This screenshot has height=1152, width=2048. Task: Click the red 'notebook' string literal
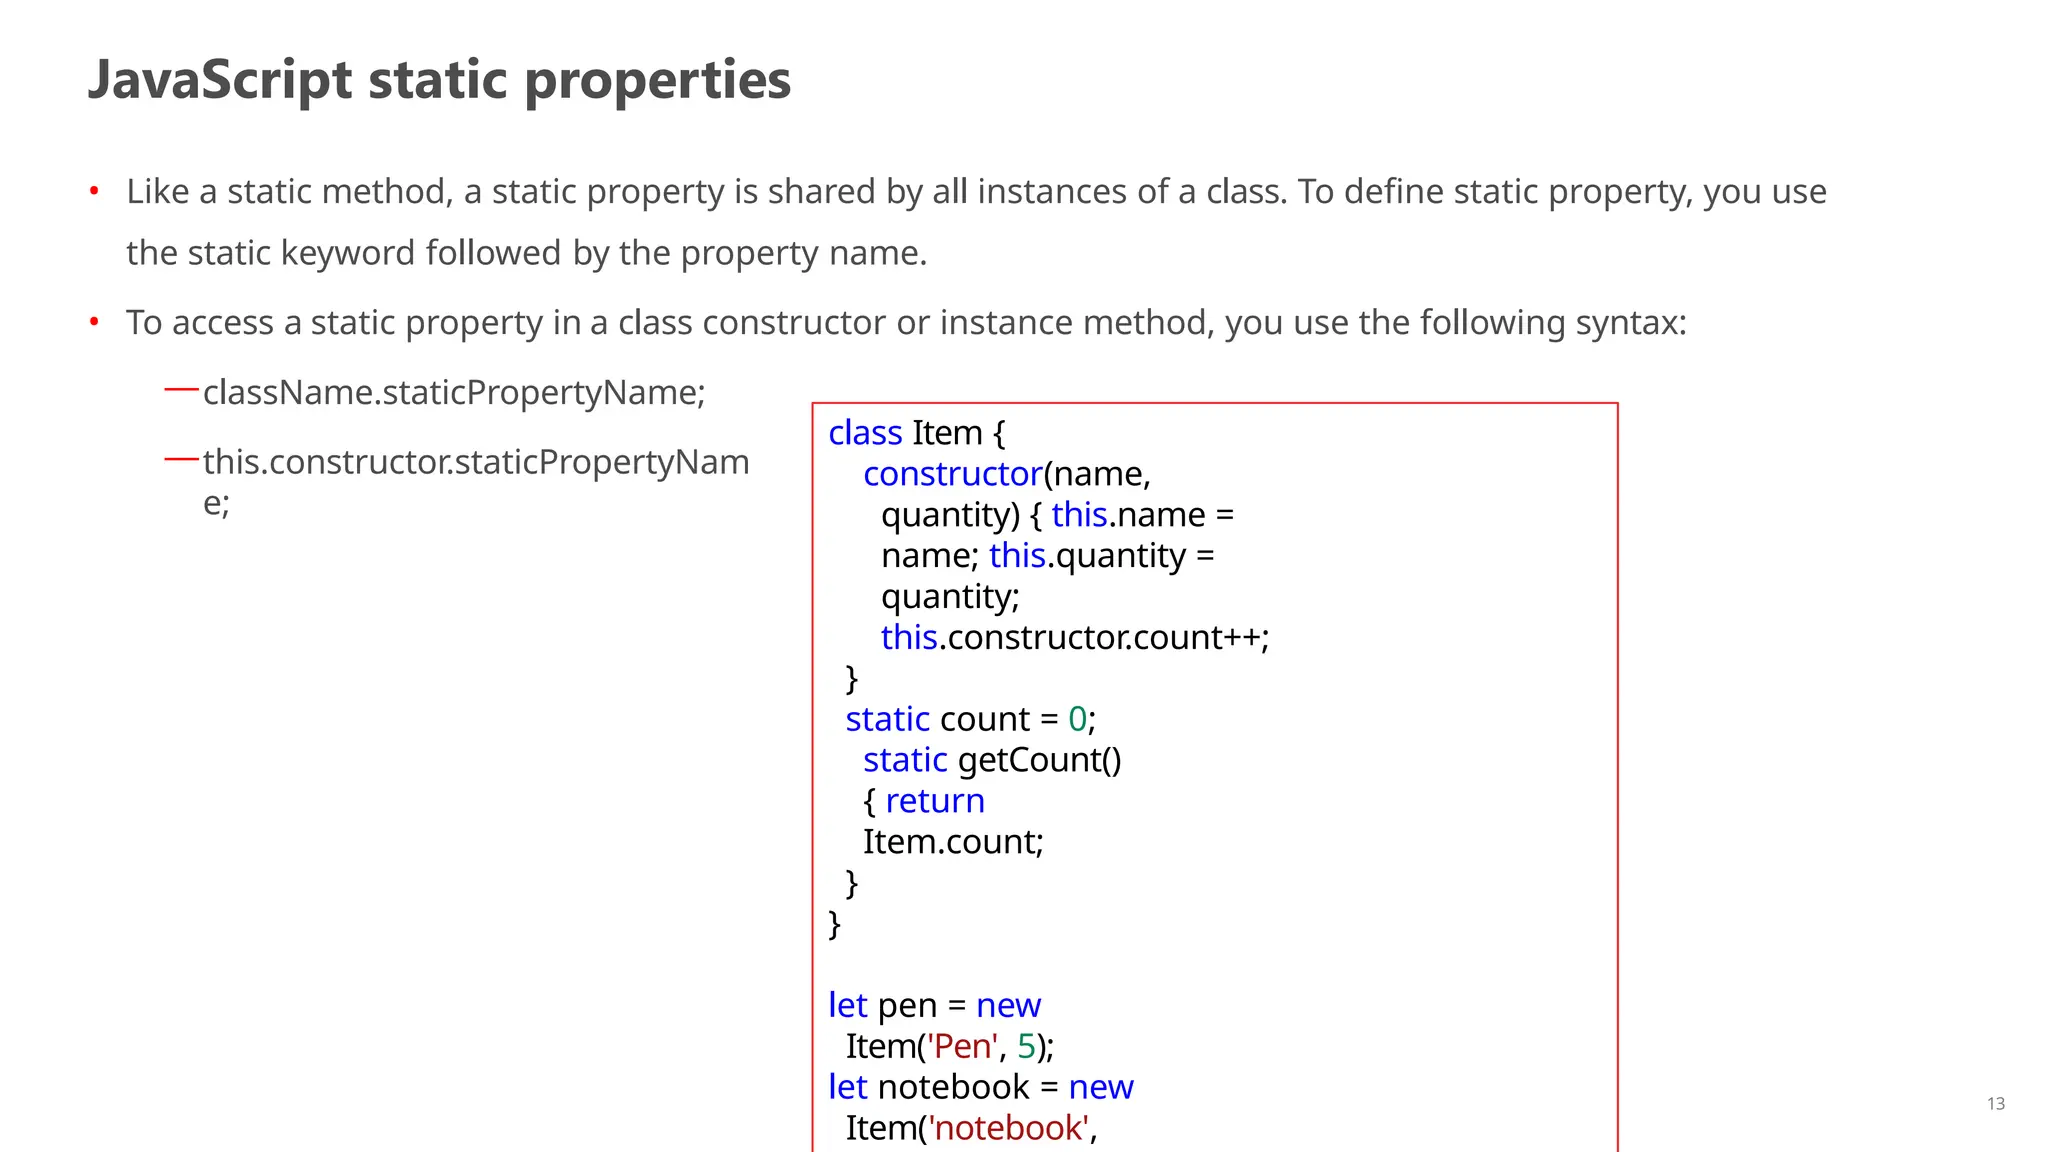pyautogui.click(x=1008, y=1128)
